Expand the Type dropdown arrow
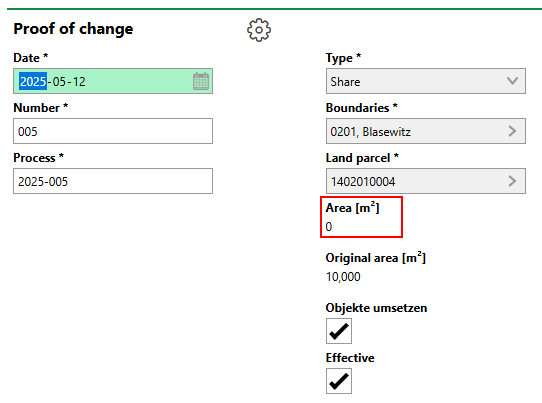 (x=512, y=81)
